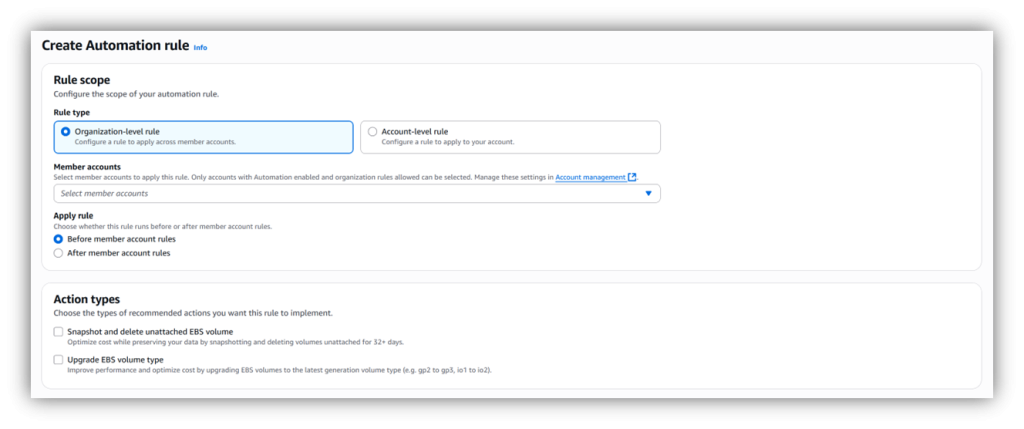Expand the member accounts dropdown arrow
Viewport: 1024px width, 429px height.
(648, 194)
